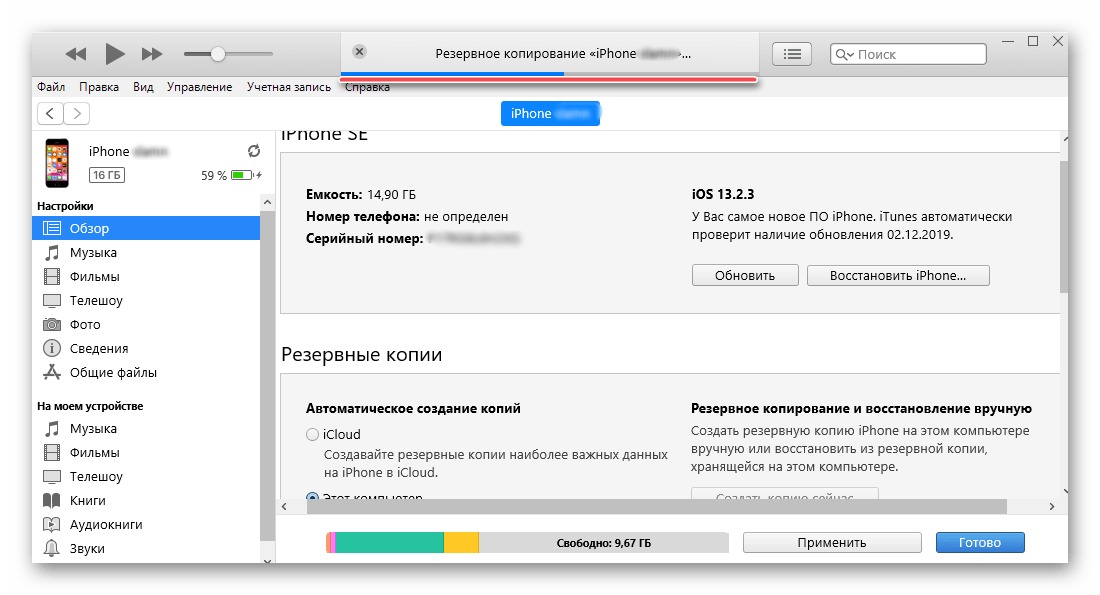Start playback with the play button

[115, 53]
